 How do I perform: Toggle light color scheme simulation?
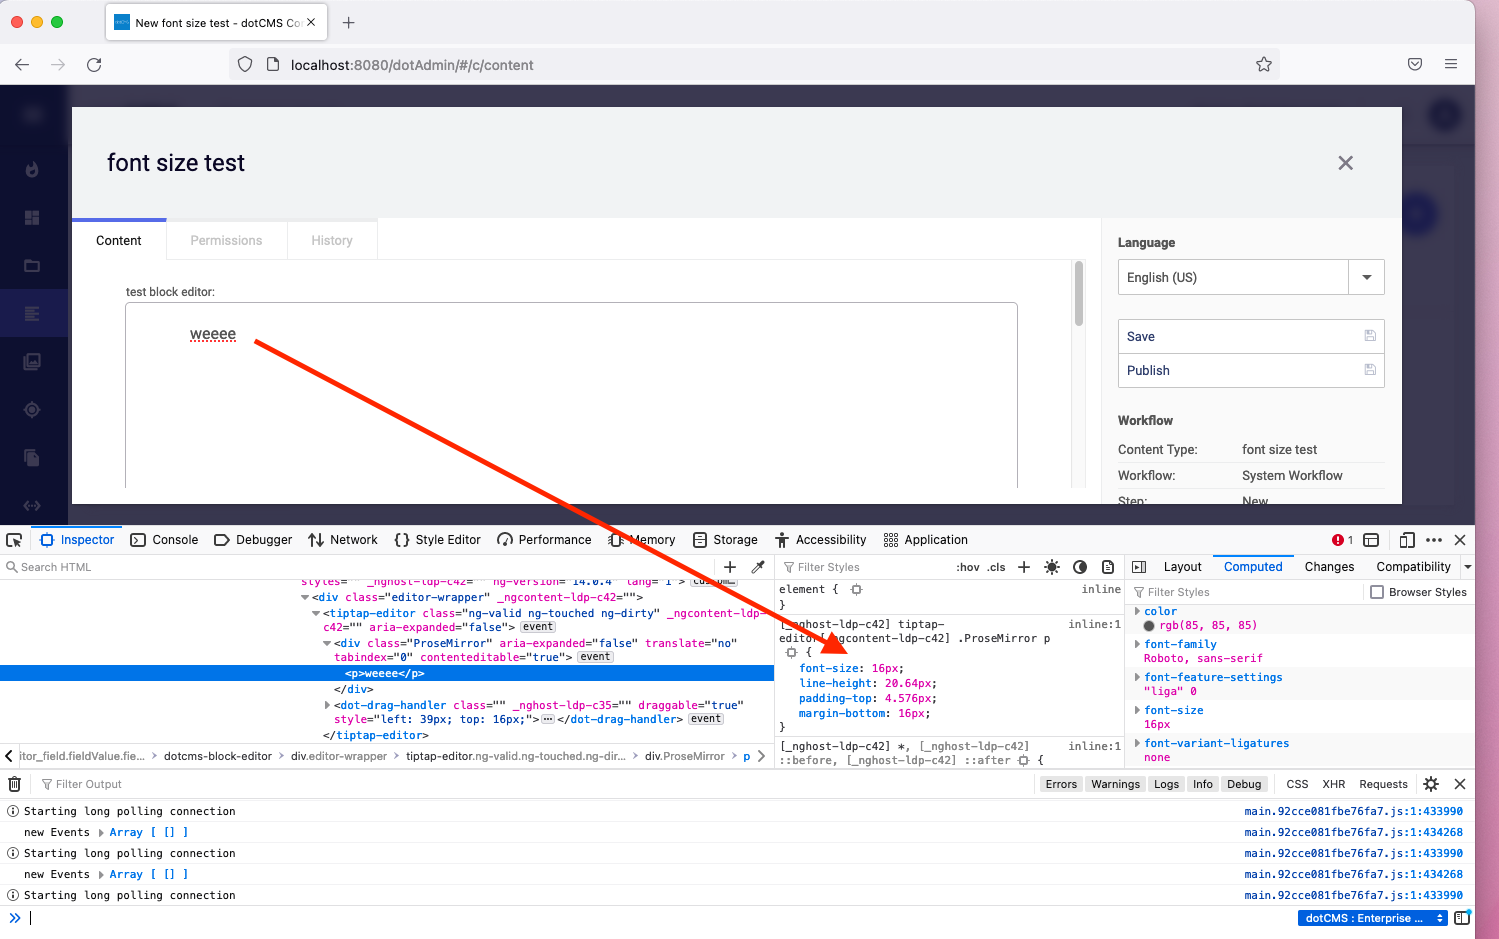[x=1052, y=566]
